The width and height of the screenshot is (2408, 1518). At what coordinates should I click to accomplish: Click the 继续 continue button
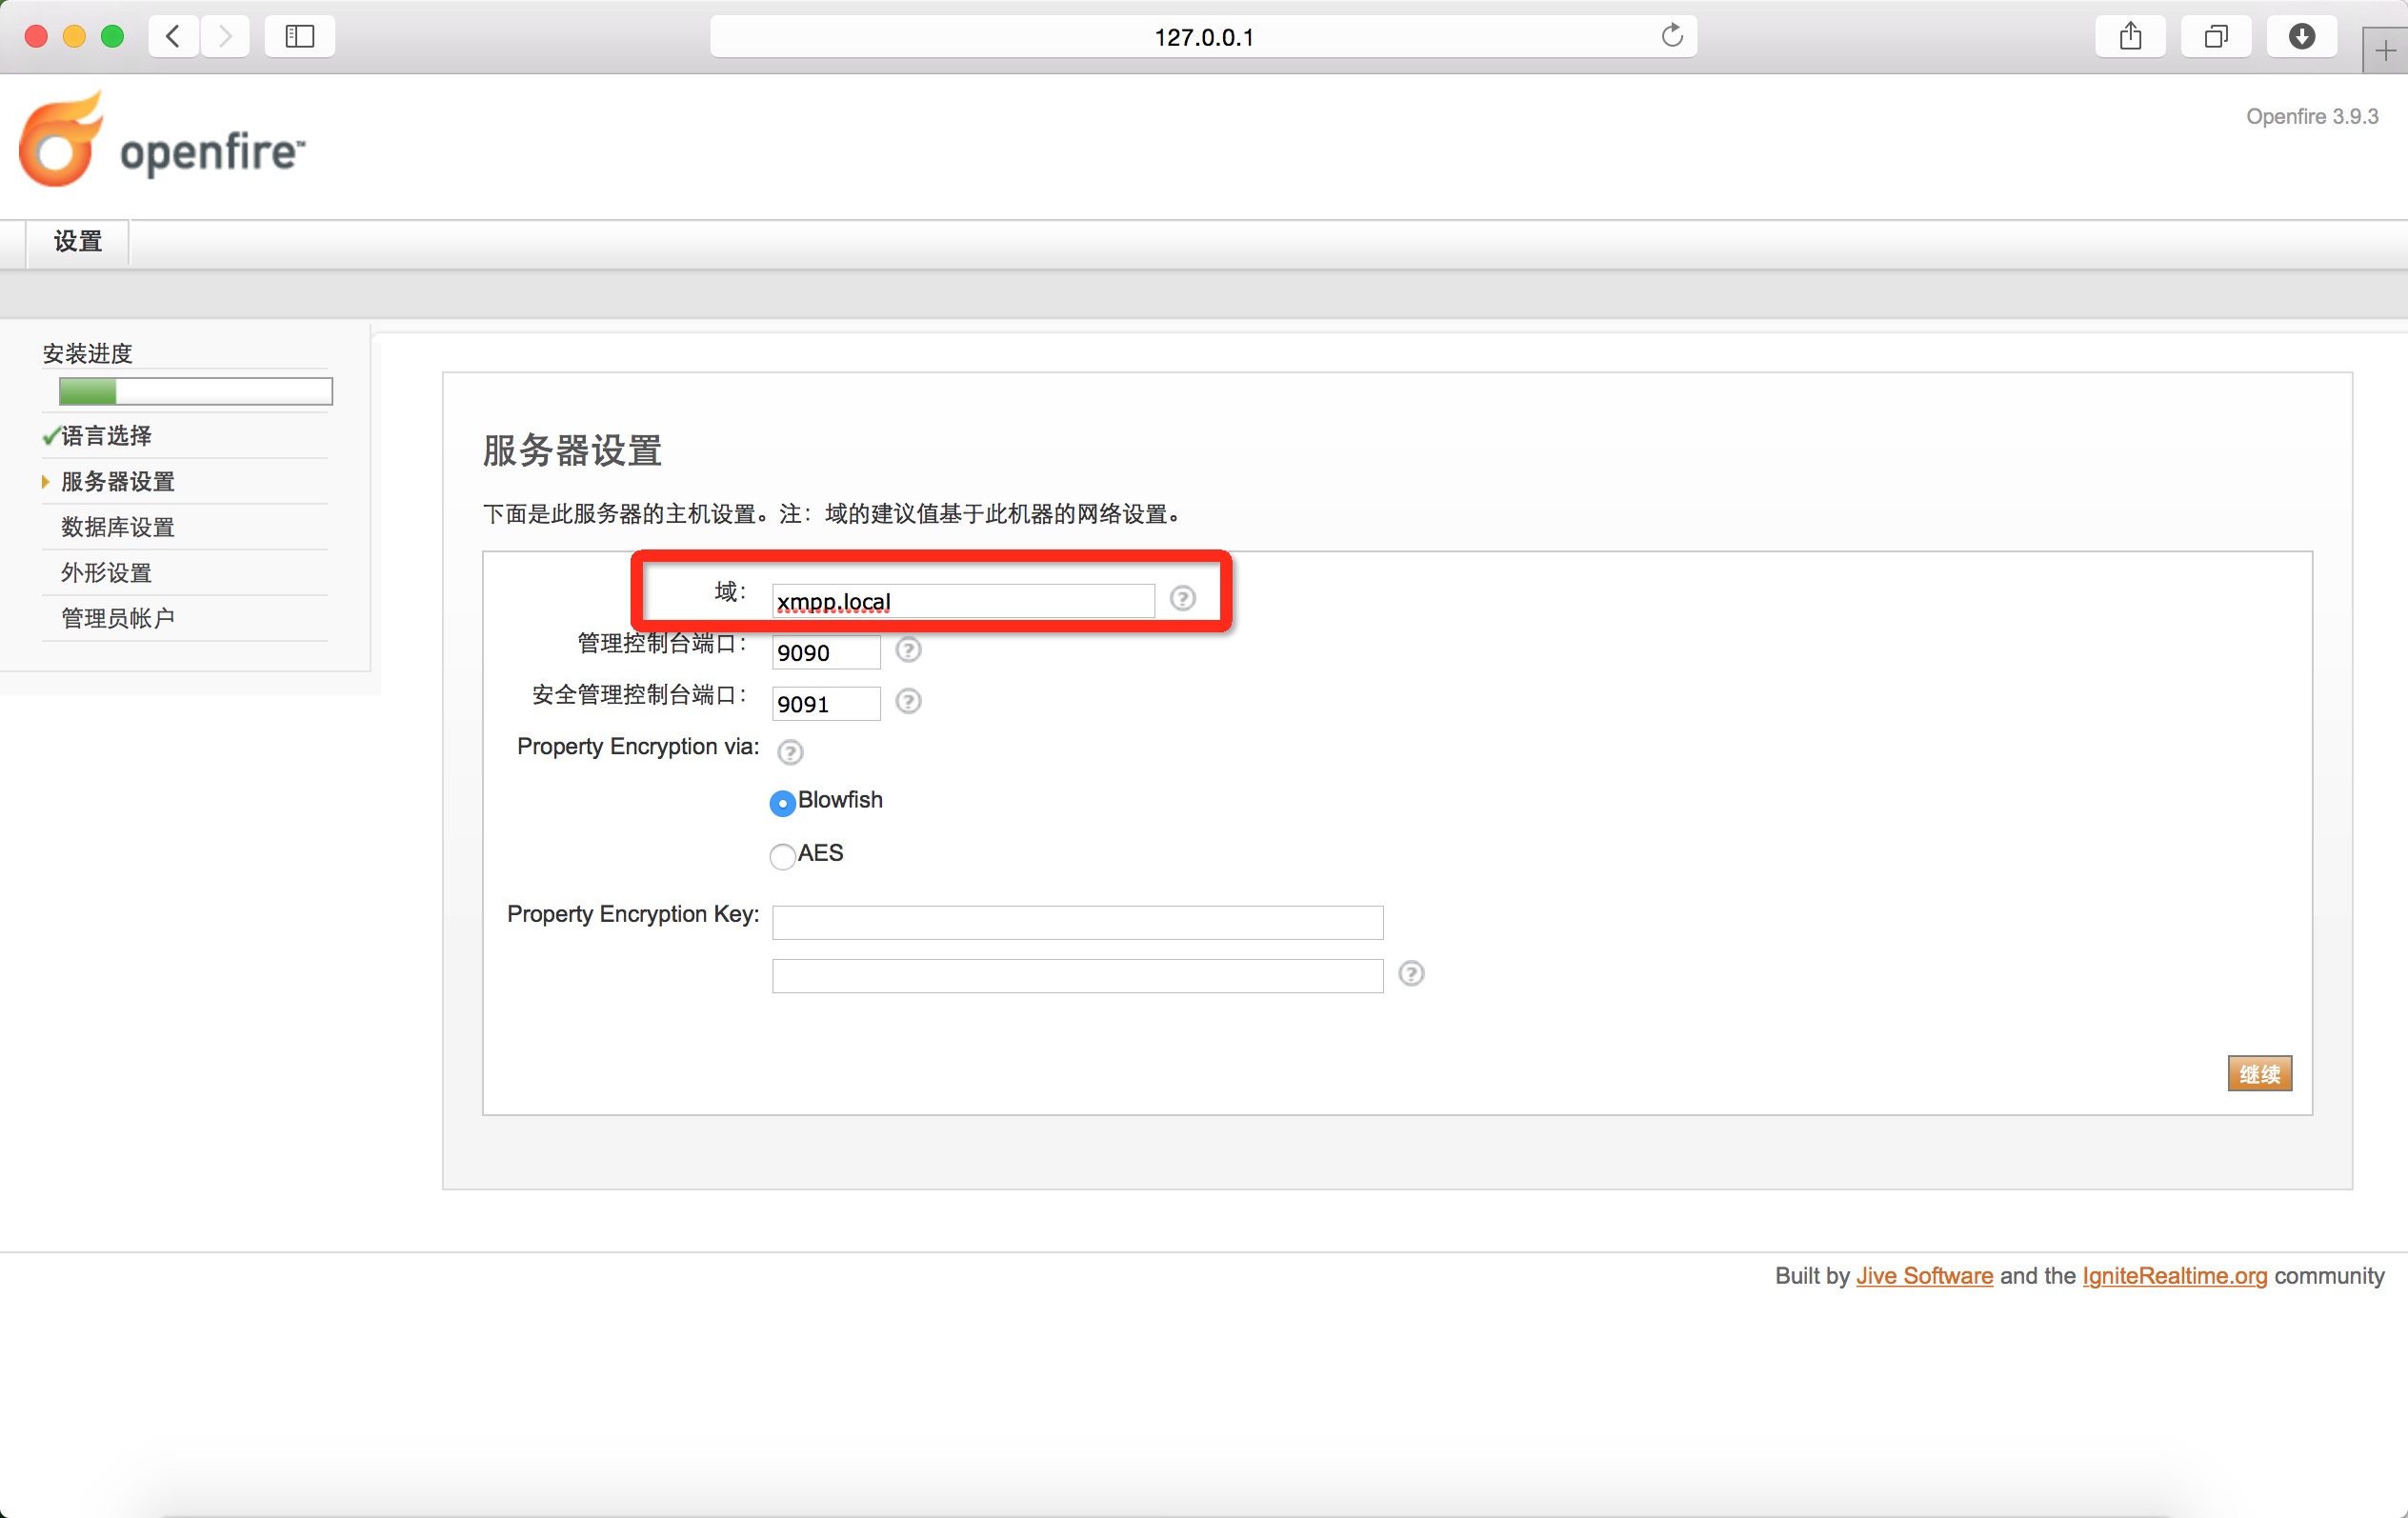(2260, 1074)
